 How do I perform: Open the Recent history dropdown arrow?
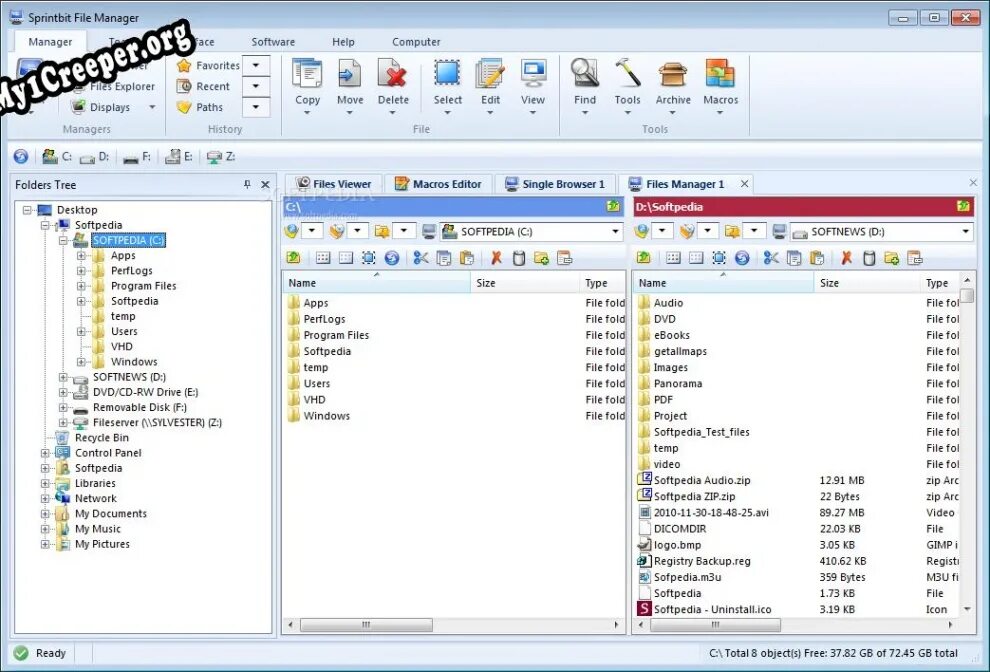(x=256, y=86)
